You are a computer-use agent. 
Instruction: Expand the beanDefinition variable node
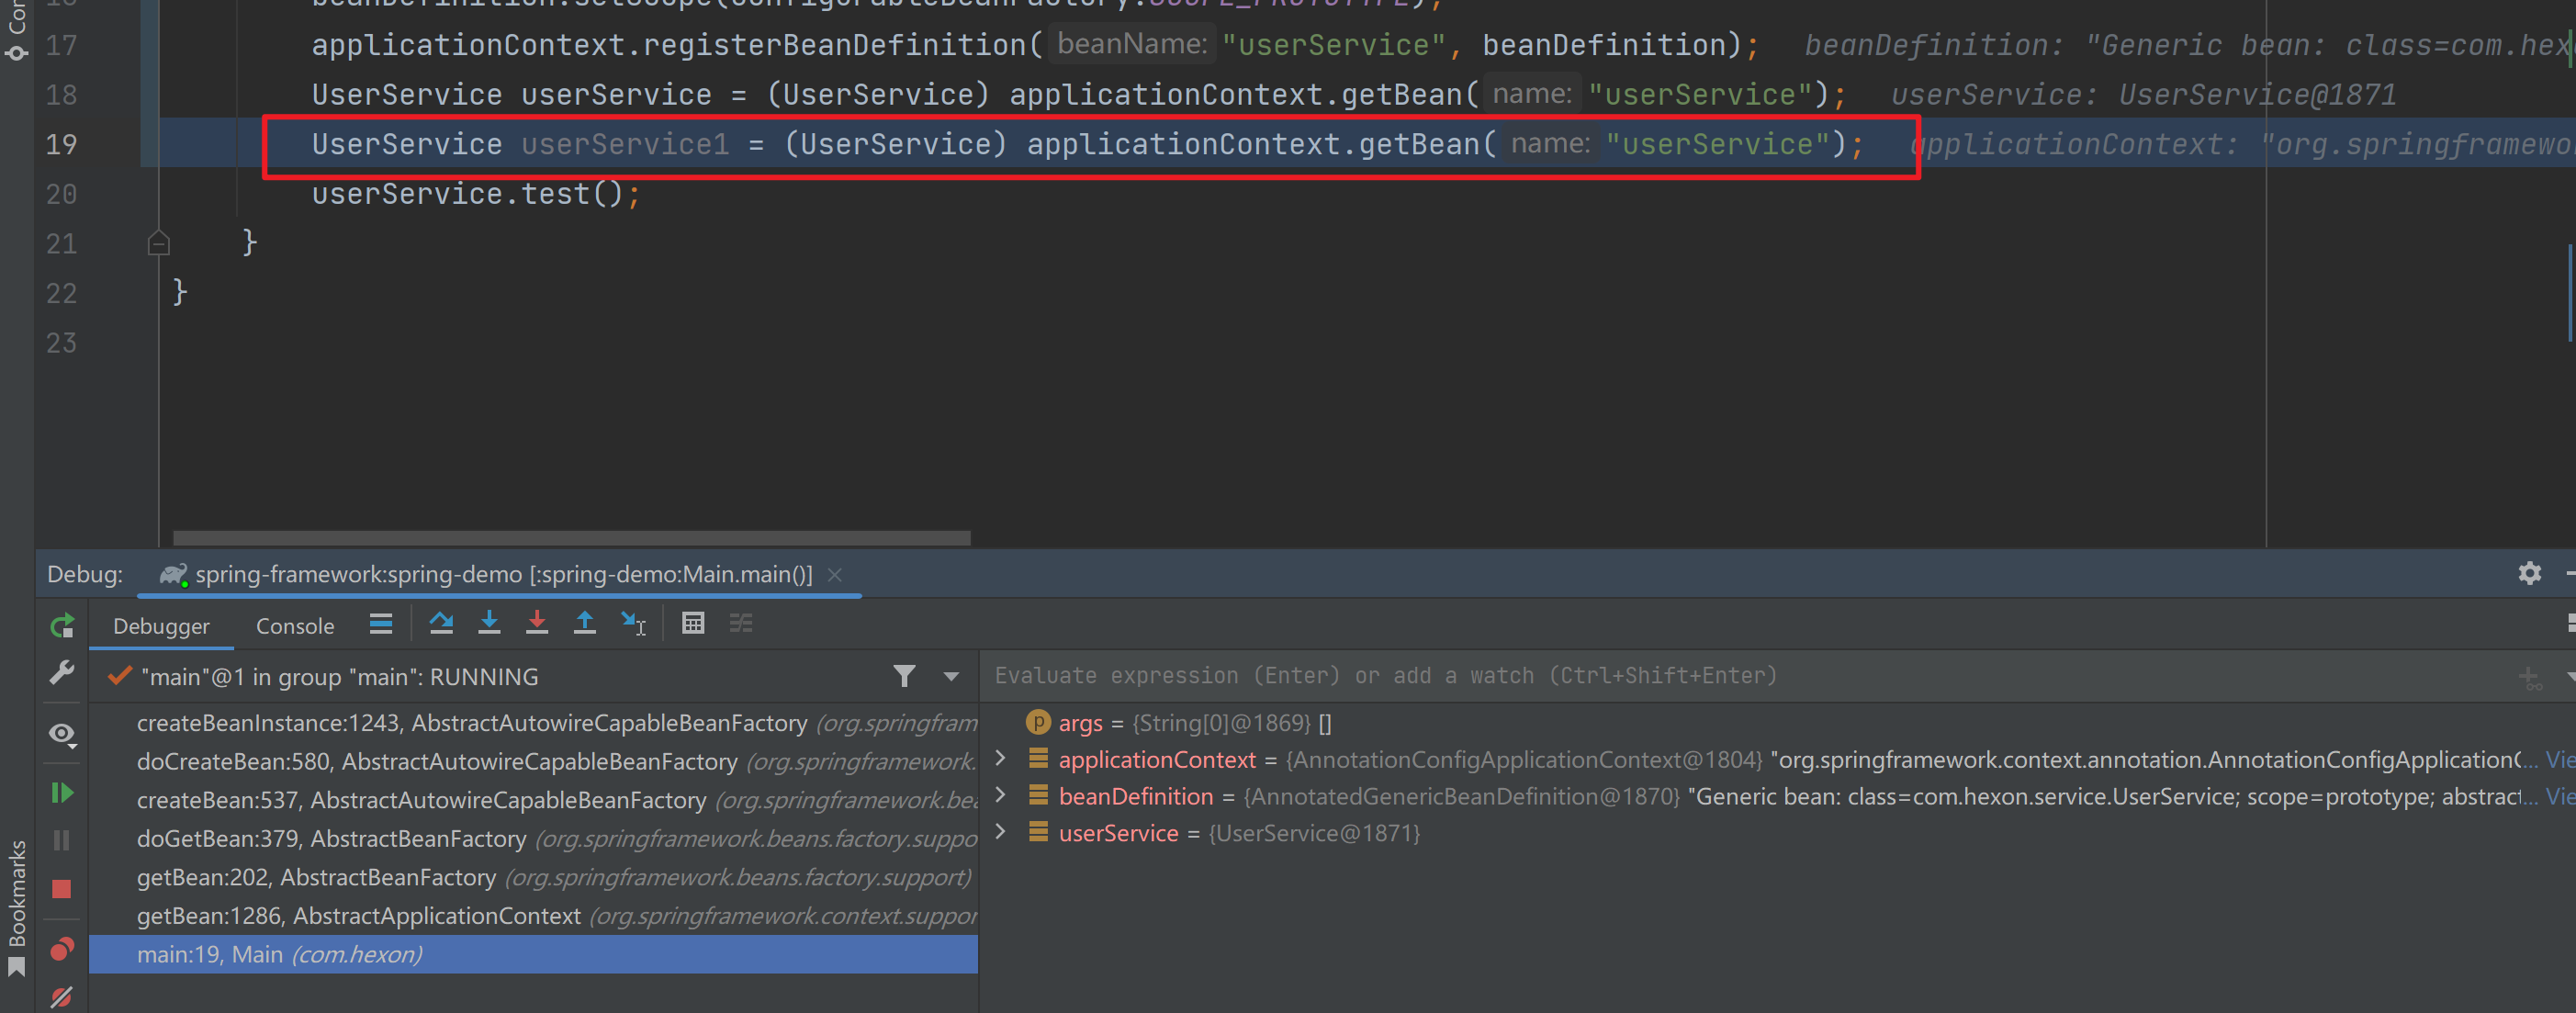[1000, 796]
